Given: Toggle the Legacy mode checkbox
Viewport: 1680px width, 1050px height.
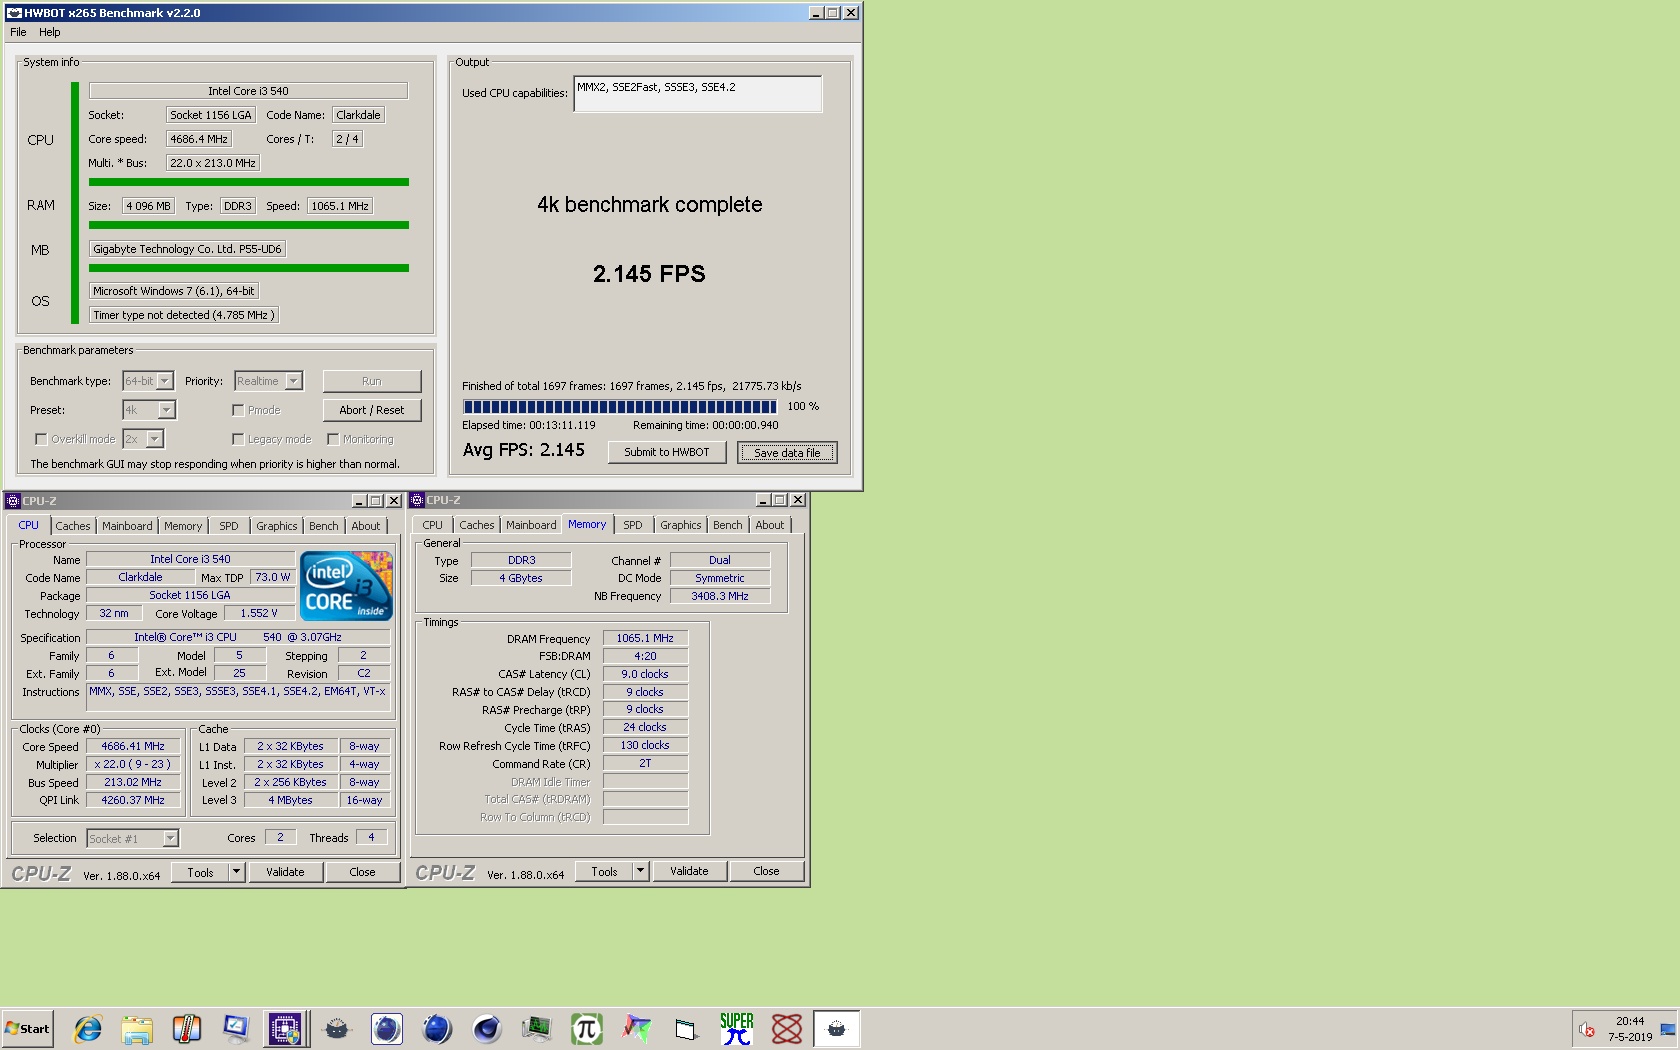Looking at the screenshot, I should 238,439.
